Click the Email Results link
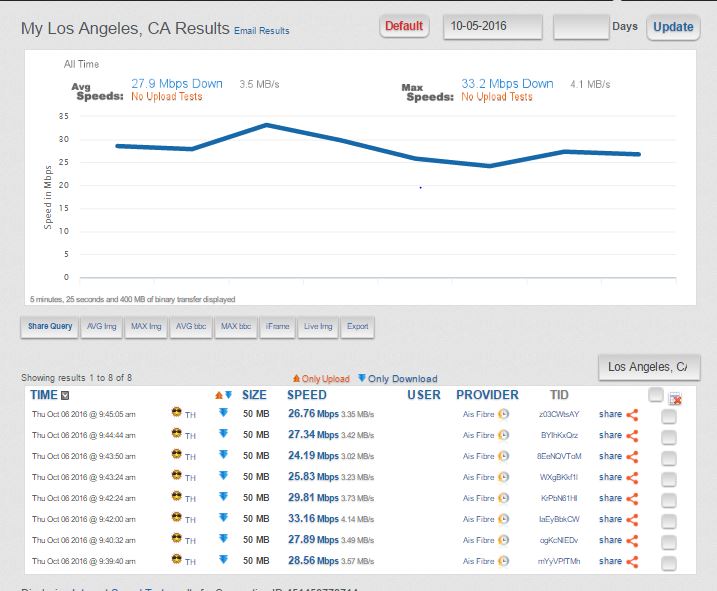Screen dimensions: 717x591 pyautogui.click(x=262, y=31)
